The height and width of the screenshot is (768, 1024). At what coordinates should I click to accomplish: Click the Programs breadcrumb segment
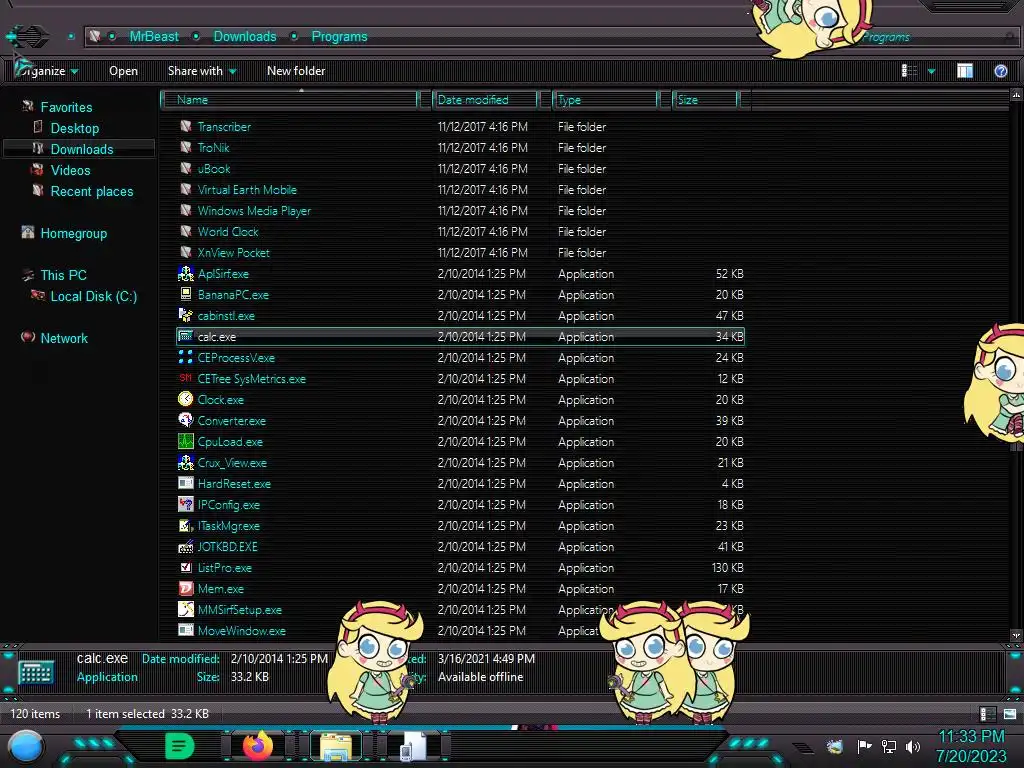[340, 37]
